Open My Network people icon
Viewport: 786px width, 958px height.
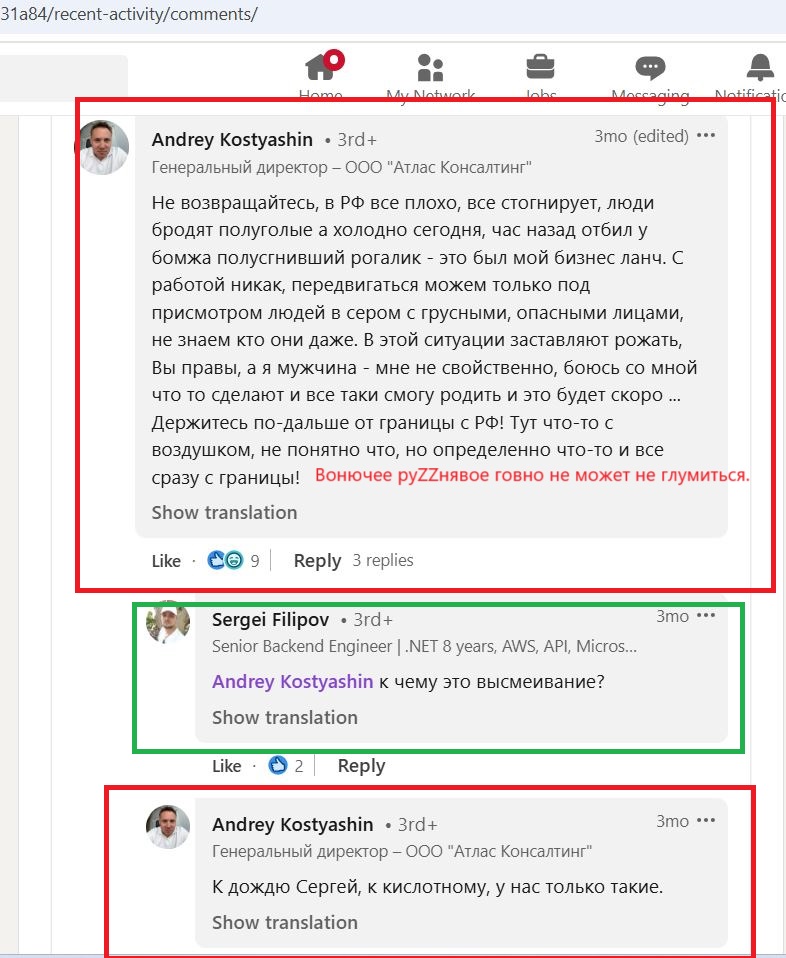(x=430, y=67)
